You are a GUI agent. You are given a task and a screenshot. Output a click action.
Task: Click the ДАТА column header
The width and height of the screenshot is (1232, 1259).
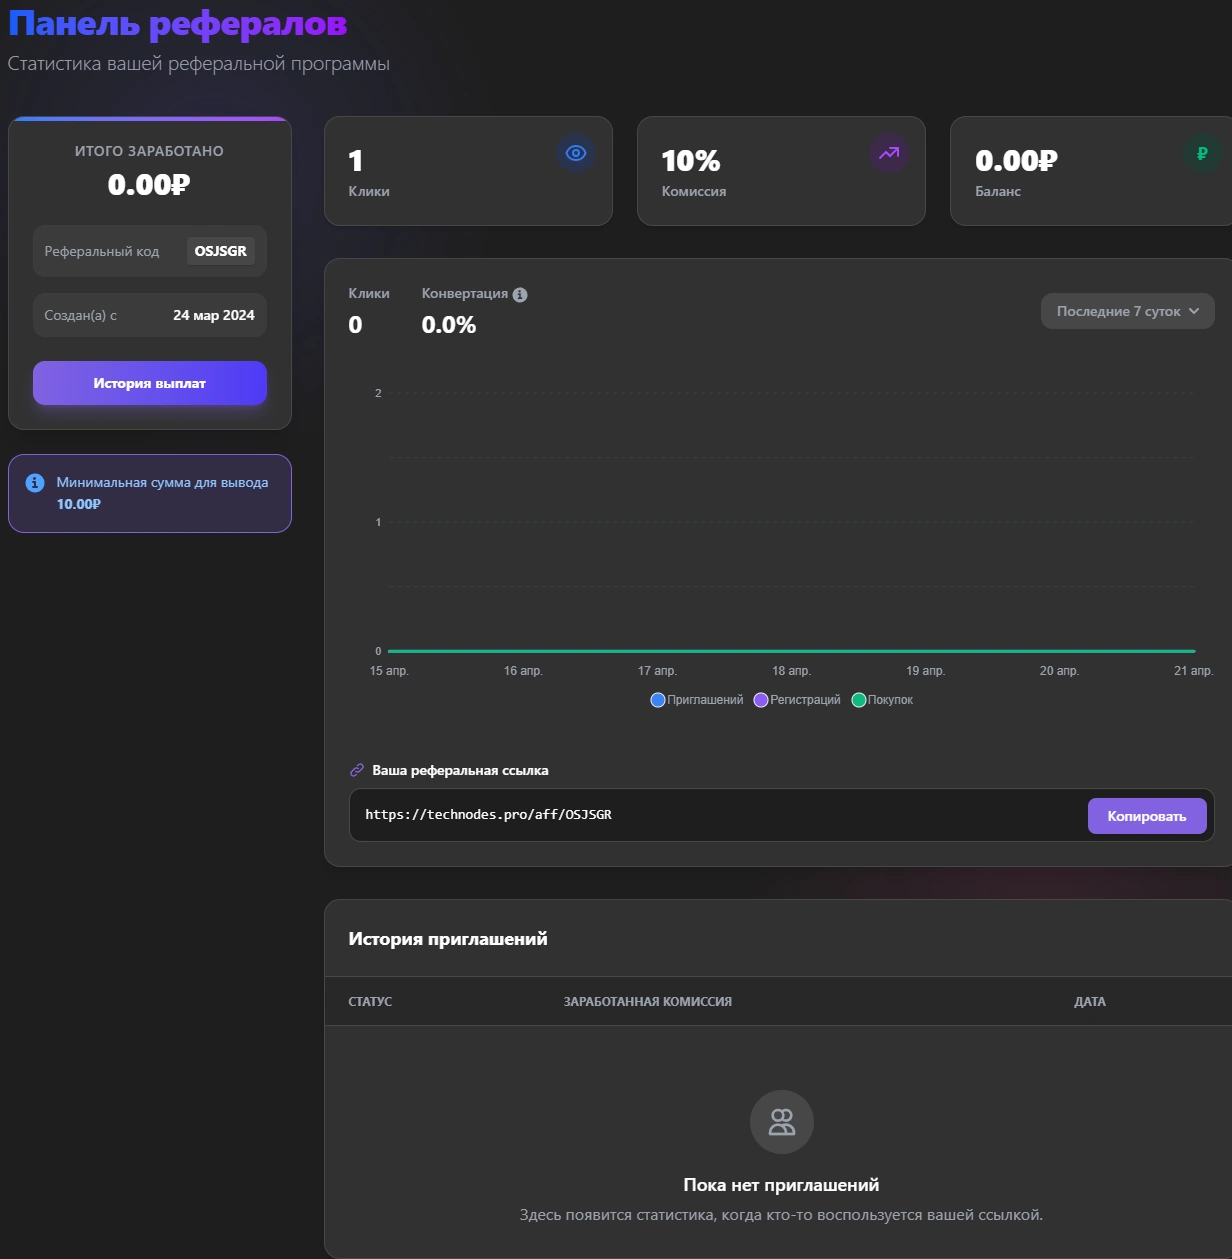[x=1090, y=1002]
